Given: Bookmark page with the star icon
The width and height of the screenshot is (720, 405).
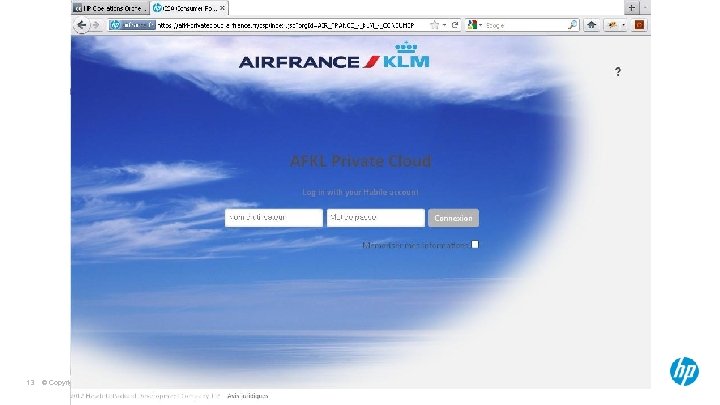Looking at the screenshot, I should 434,25.
